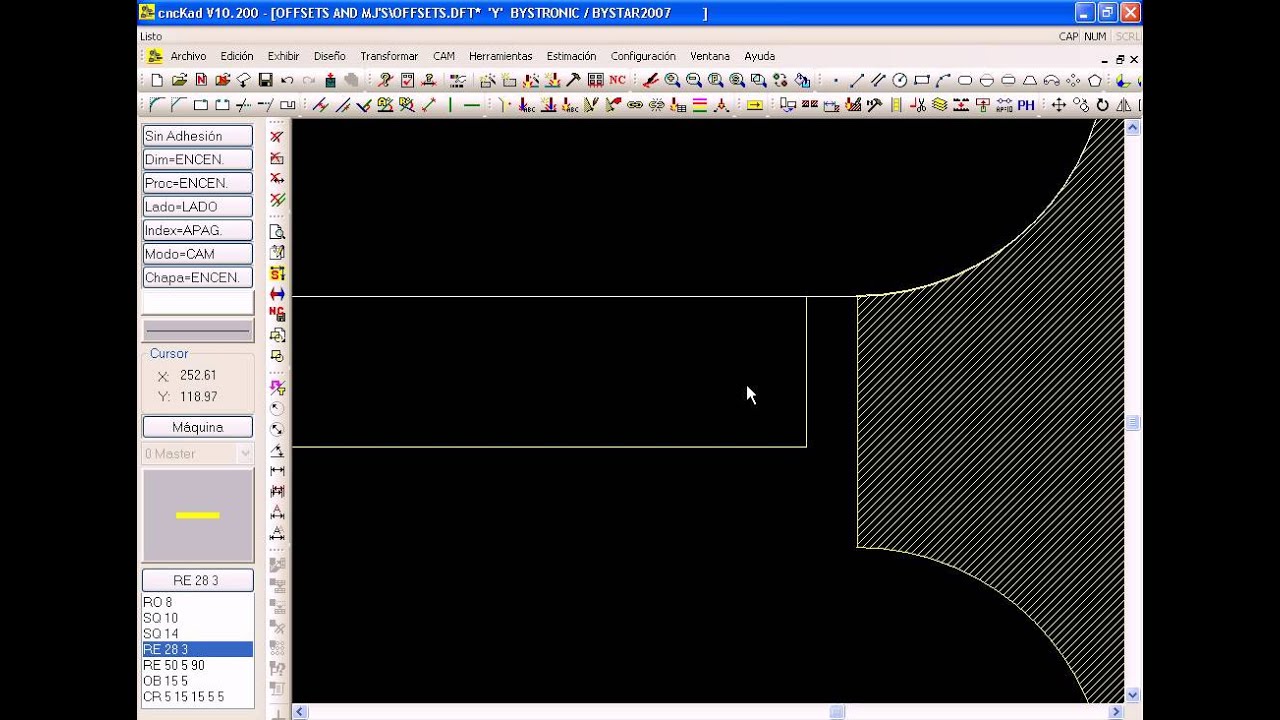Select OB 15 5 in the tool list
Screen dimensions: 1280x720
[x=198, y=681]
